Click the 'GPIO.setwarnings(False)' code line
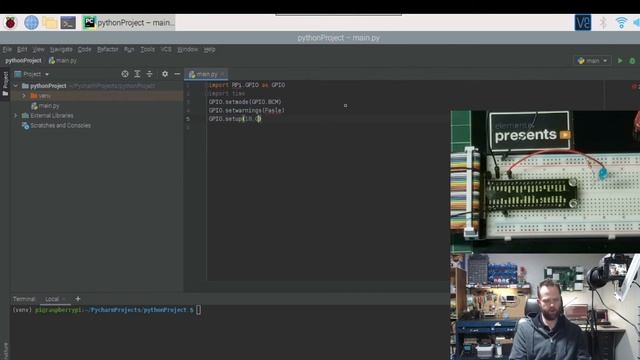This screenshot has width=640, height=360. [247, 110]
